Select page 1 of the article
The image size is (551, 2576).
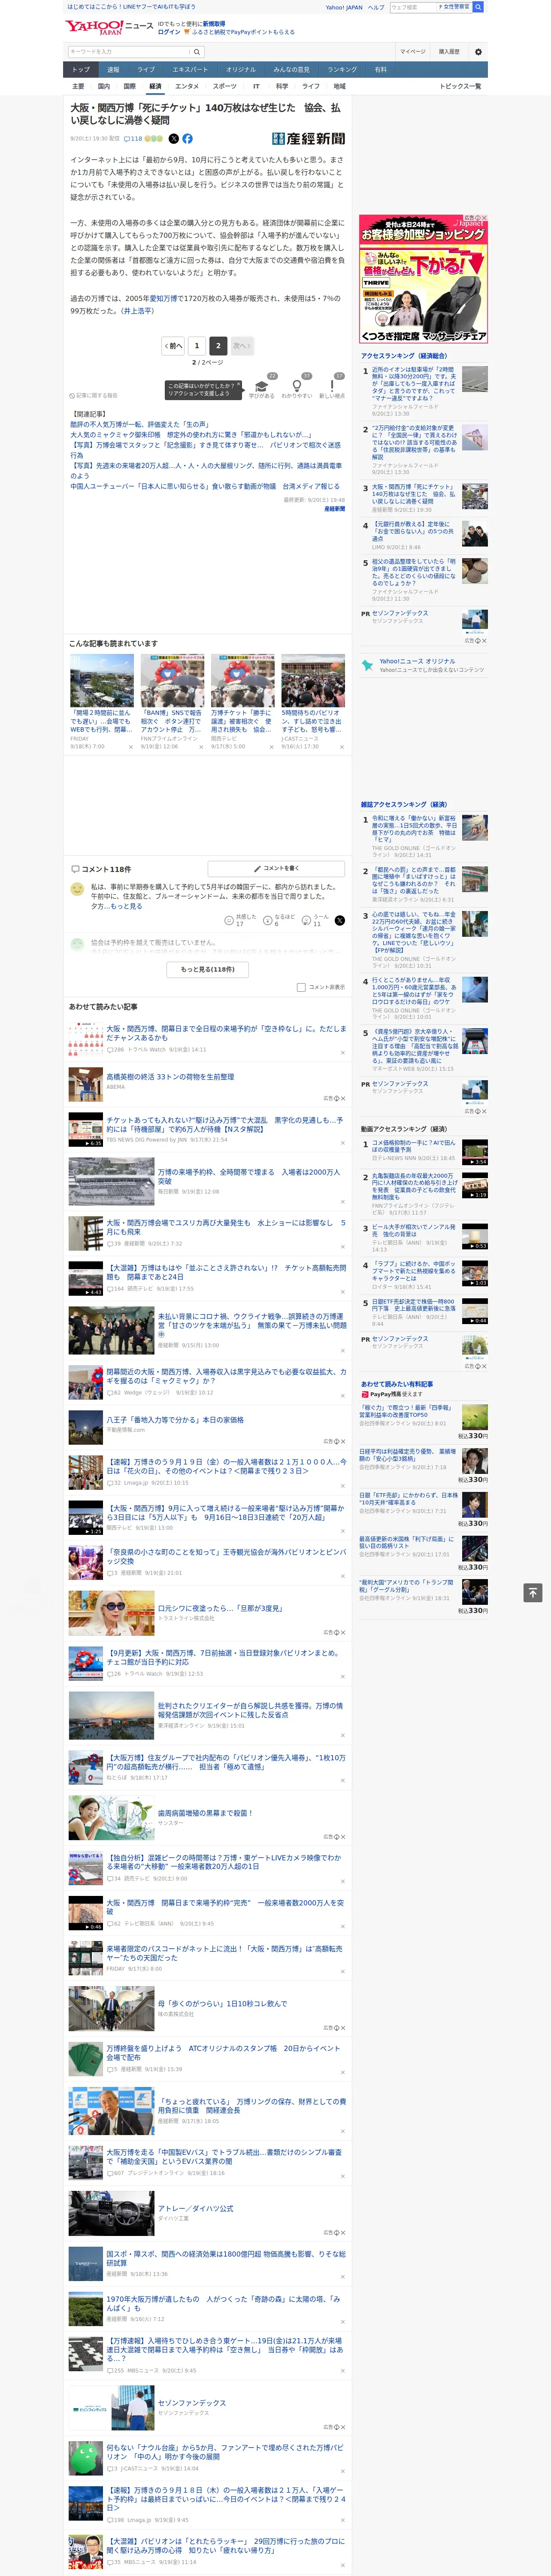point(197,346)
